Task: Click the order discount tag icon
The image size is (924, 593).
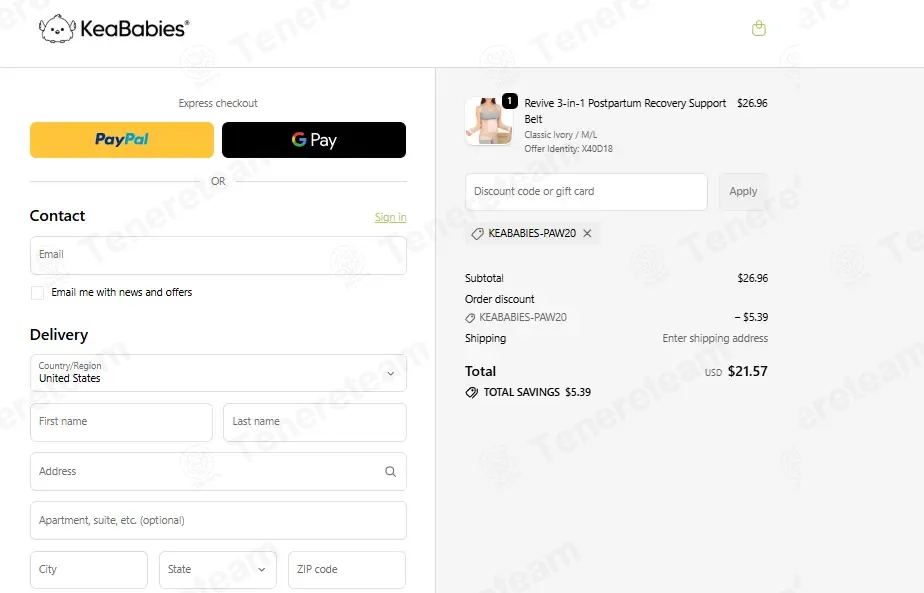Action: [470, 318]
